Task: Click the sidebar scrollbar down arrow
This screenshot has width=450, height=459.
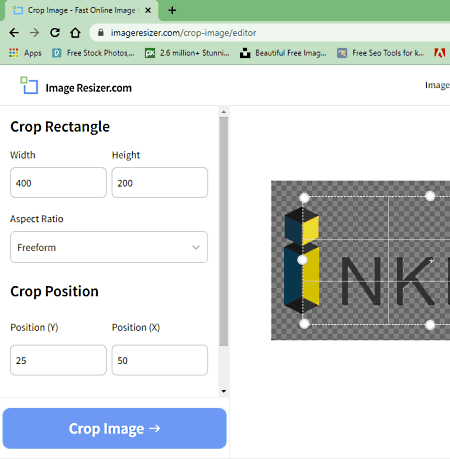Action: (224, 391)
